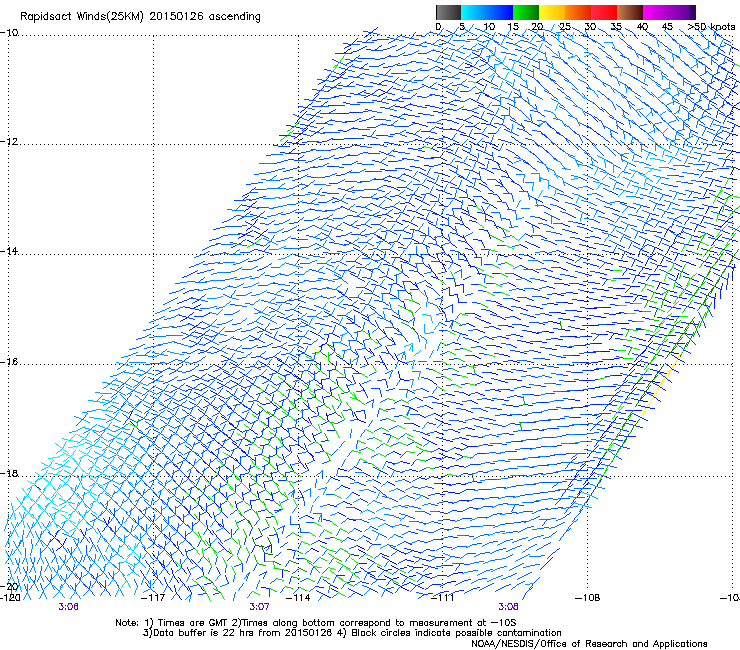Click the orange 25-30 knots legend swatch
This screenshot has width=740, height=650.
tap(578, 12)
